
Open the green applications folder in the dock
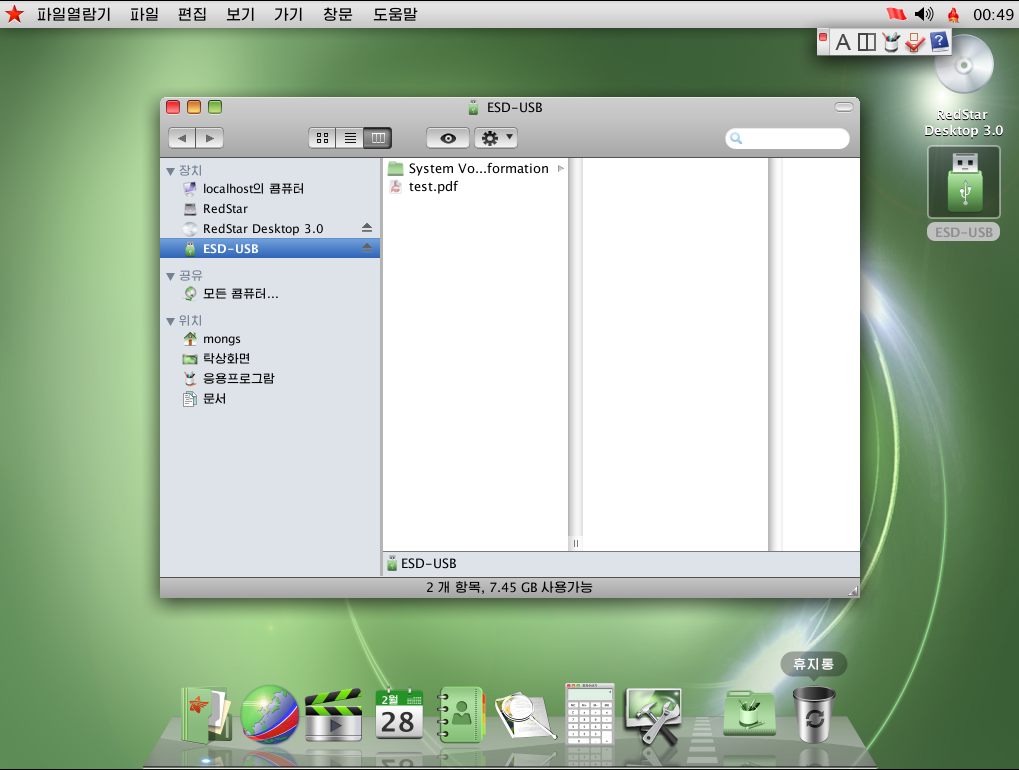(749, 713)
